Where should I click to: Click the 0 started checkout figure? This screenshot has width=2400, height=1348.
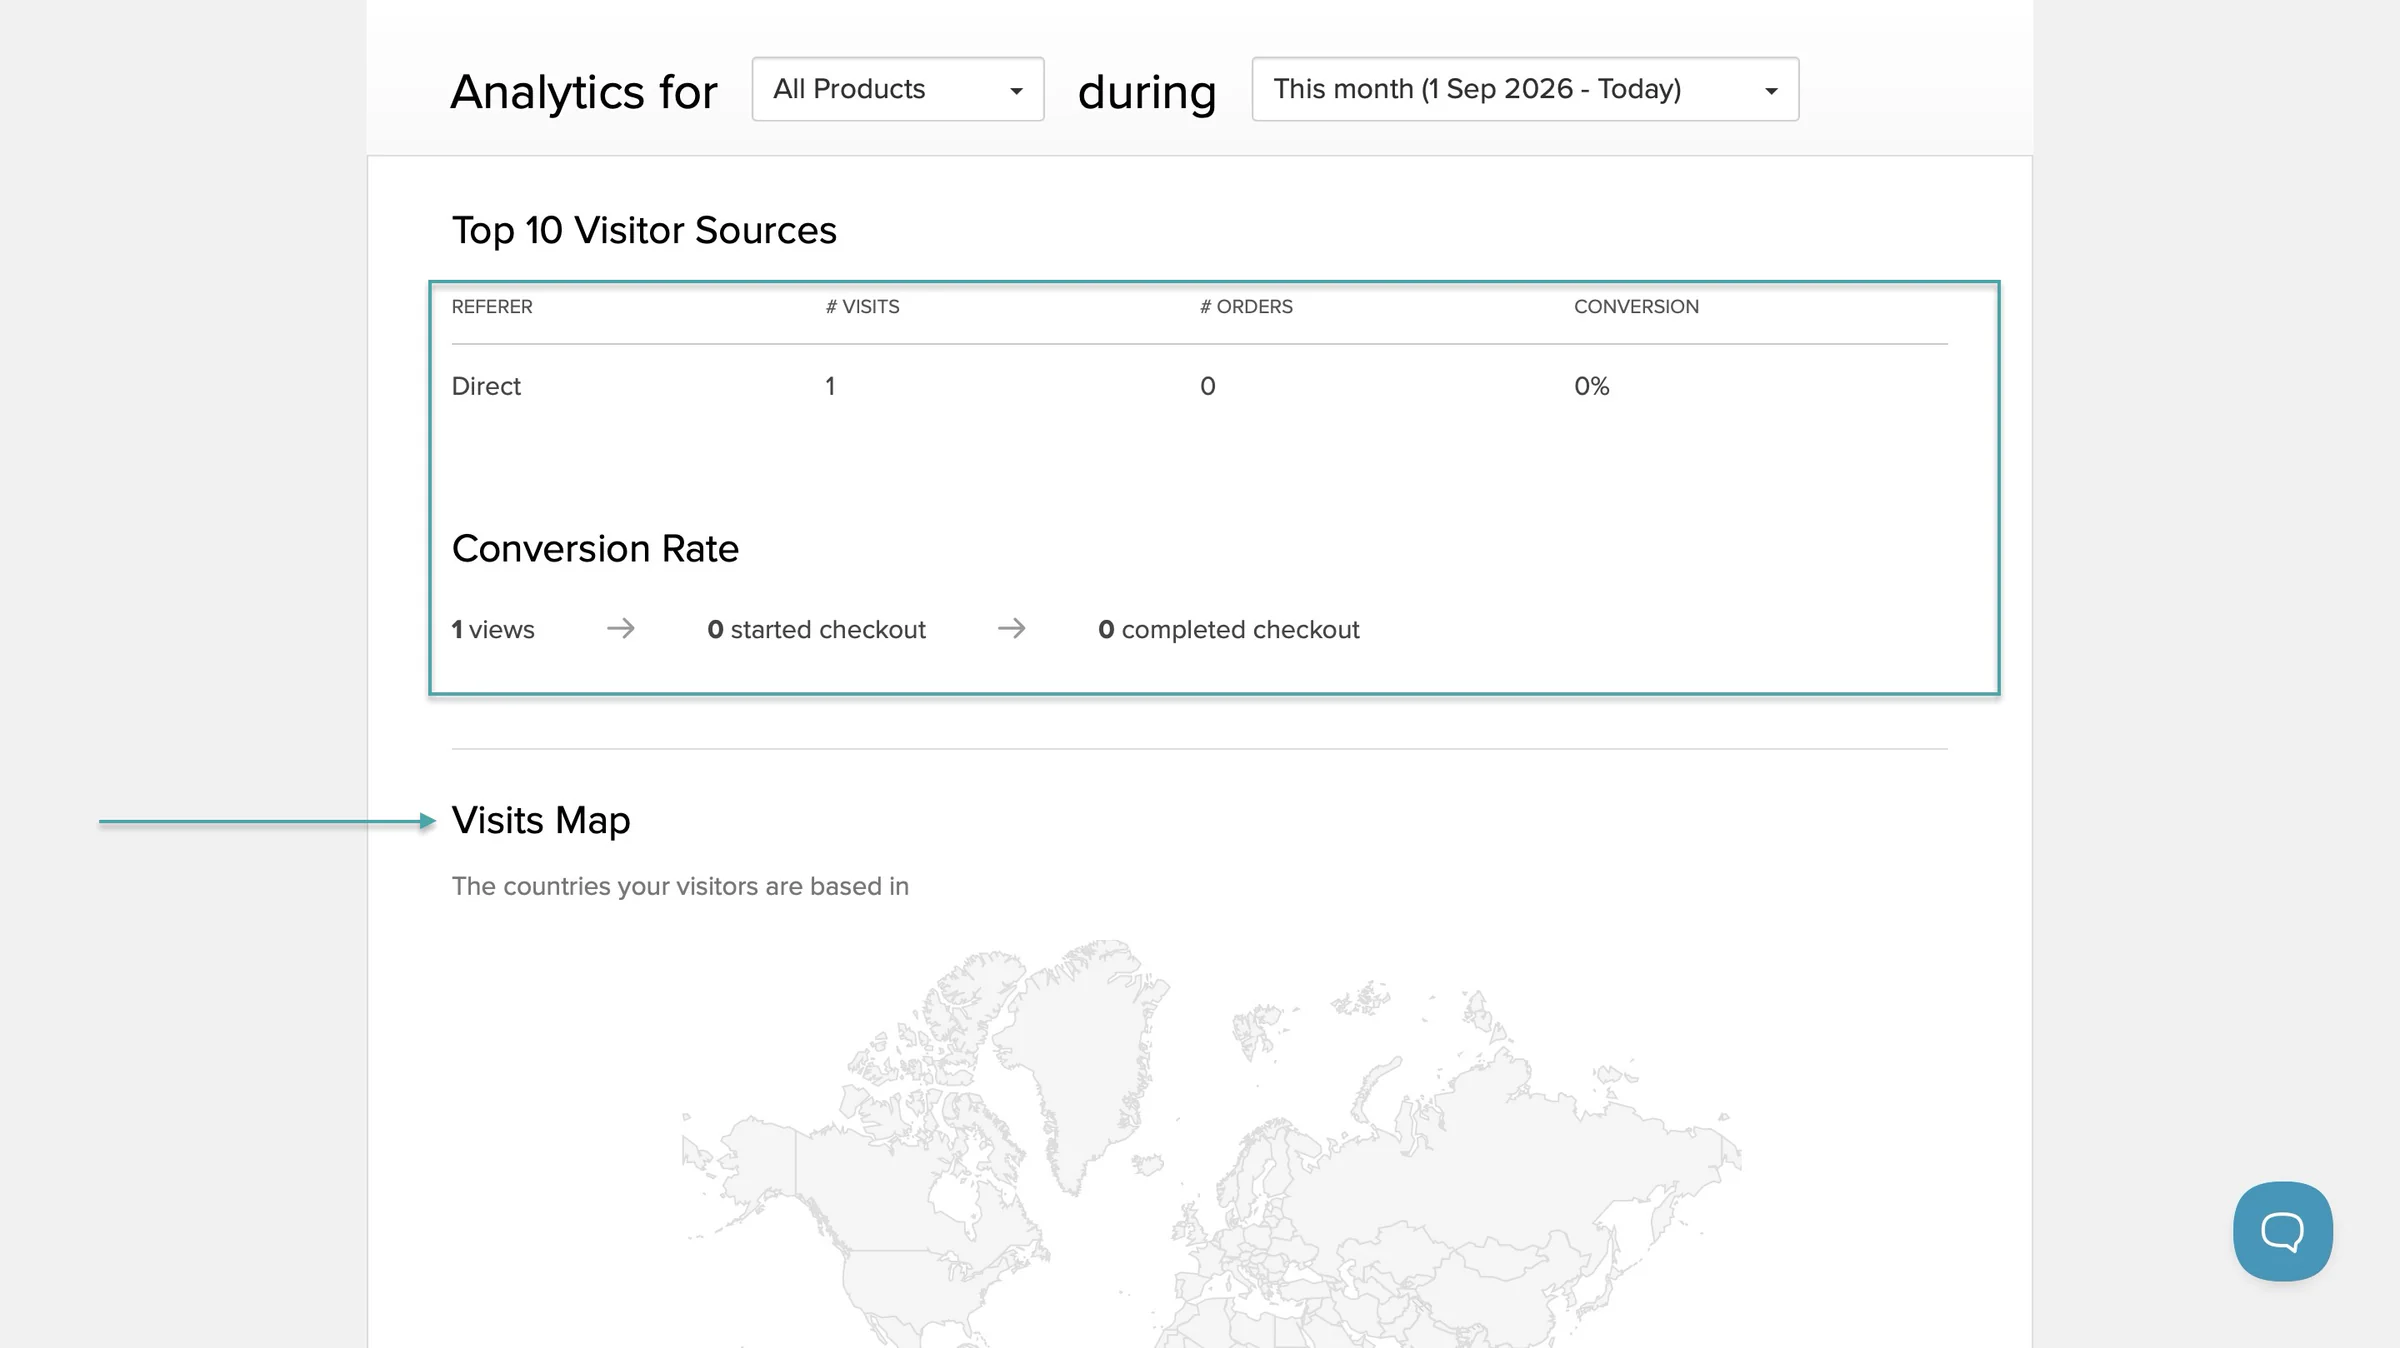816,630
